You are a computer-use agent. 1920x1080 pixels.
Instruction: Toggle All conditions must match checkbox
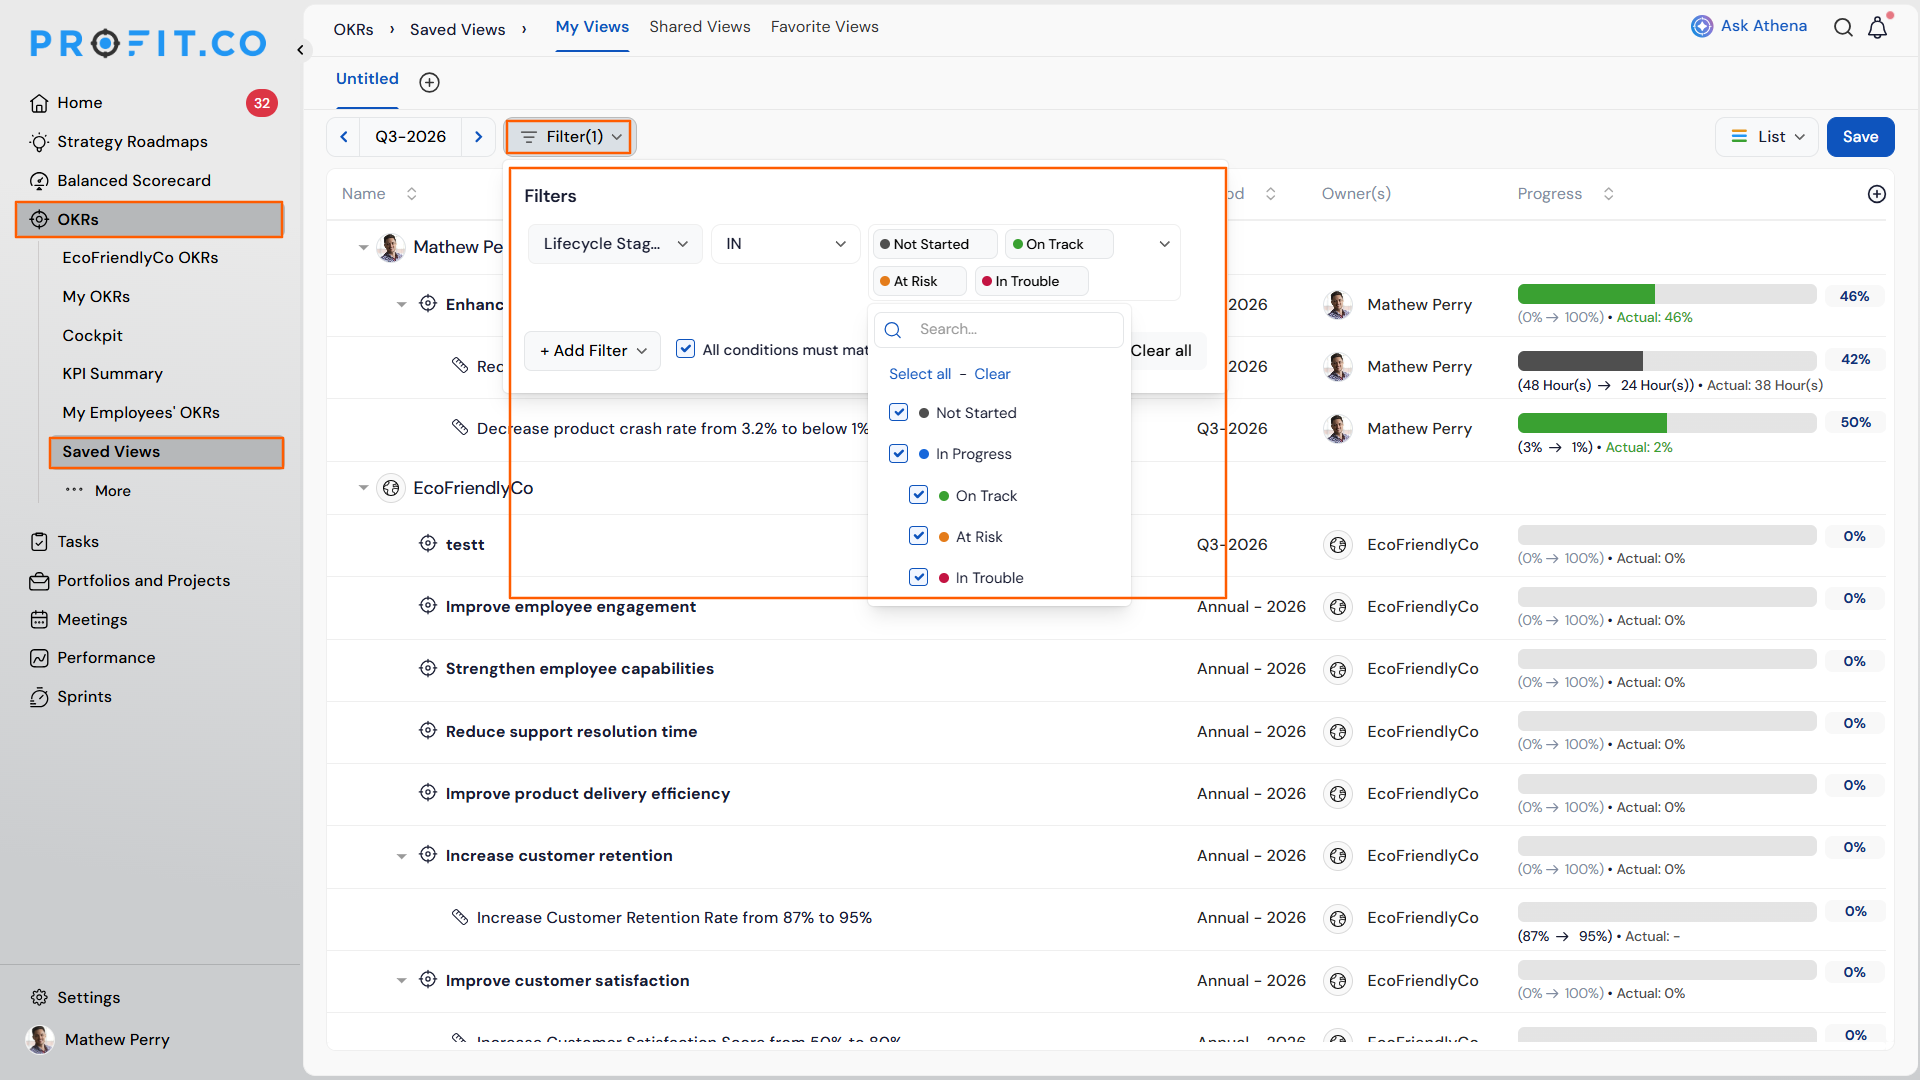point(686,349)
